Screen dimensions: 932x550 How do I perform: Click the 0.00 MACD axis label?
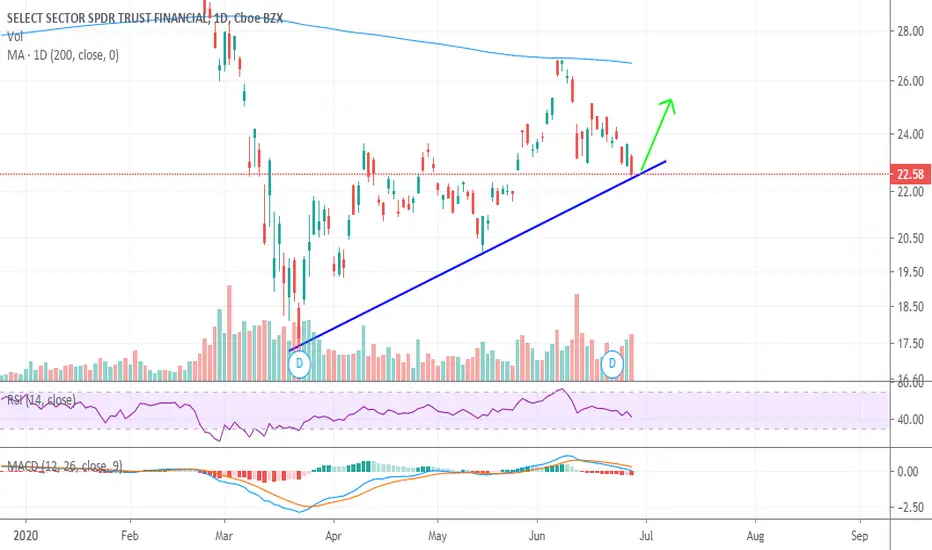coord(908,472)
